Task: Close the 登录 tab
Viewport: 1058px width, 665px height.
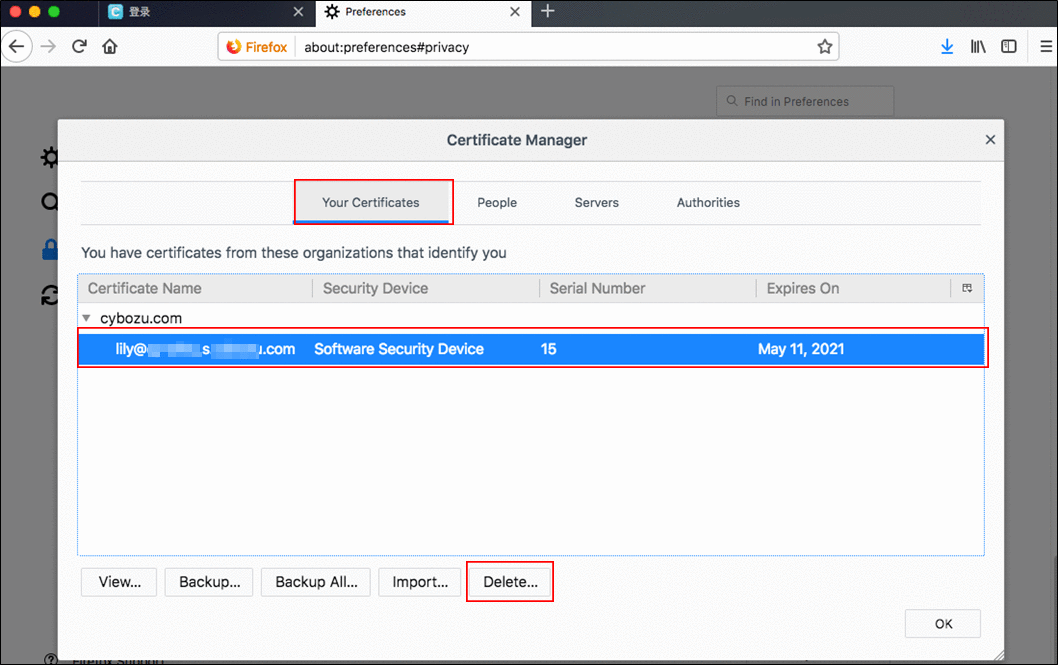Action: pos(298,12)
